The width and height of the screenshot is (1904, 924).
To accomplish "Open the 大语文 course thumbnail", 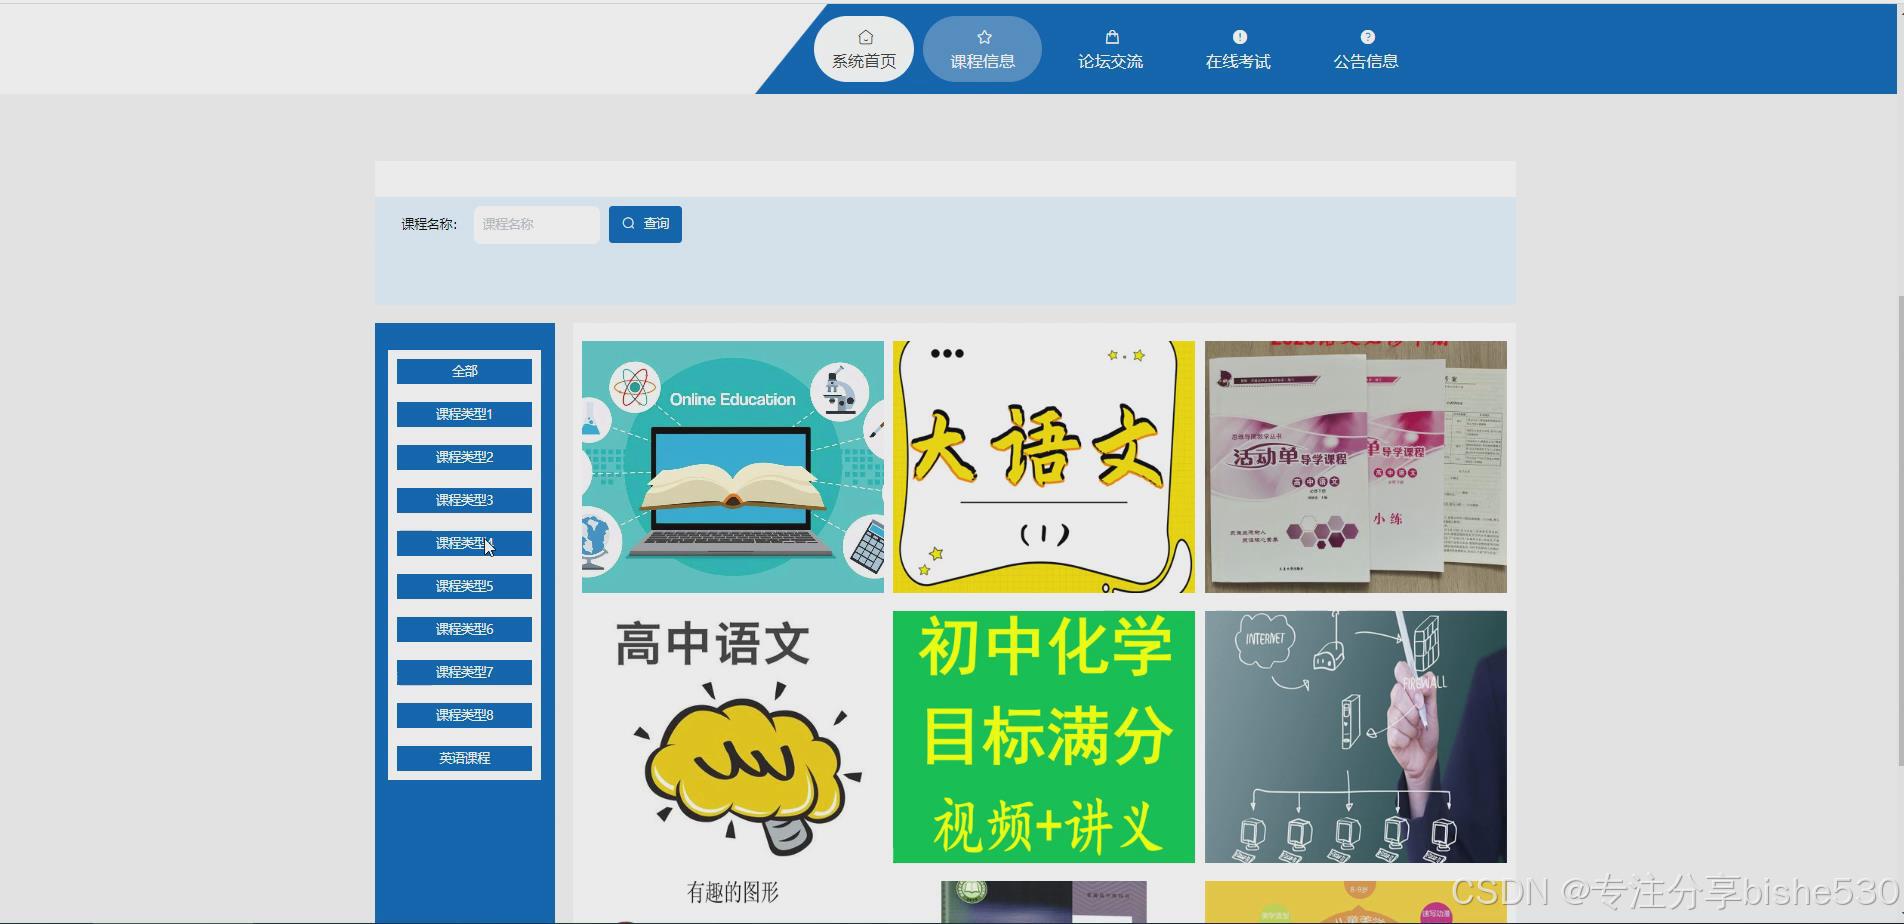I will coord(1043,466).
